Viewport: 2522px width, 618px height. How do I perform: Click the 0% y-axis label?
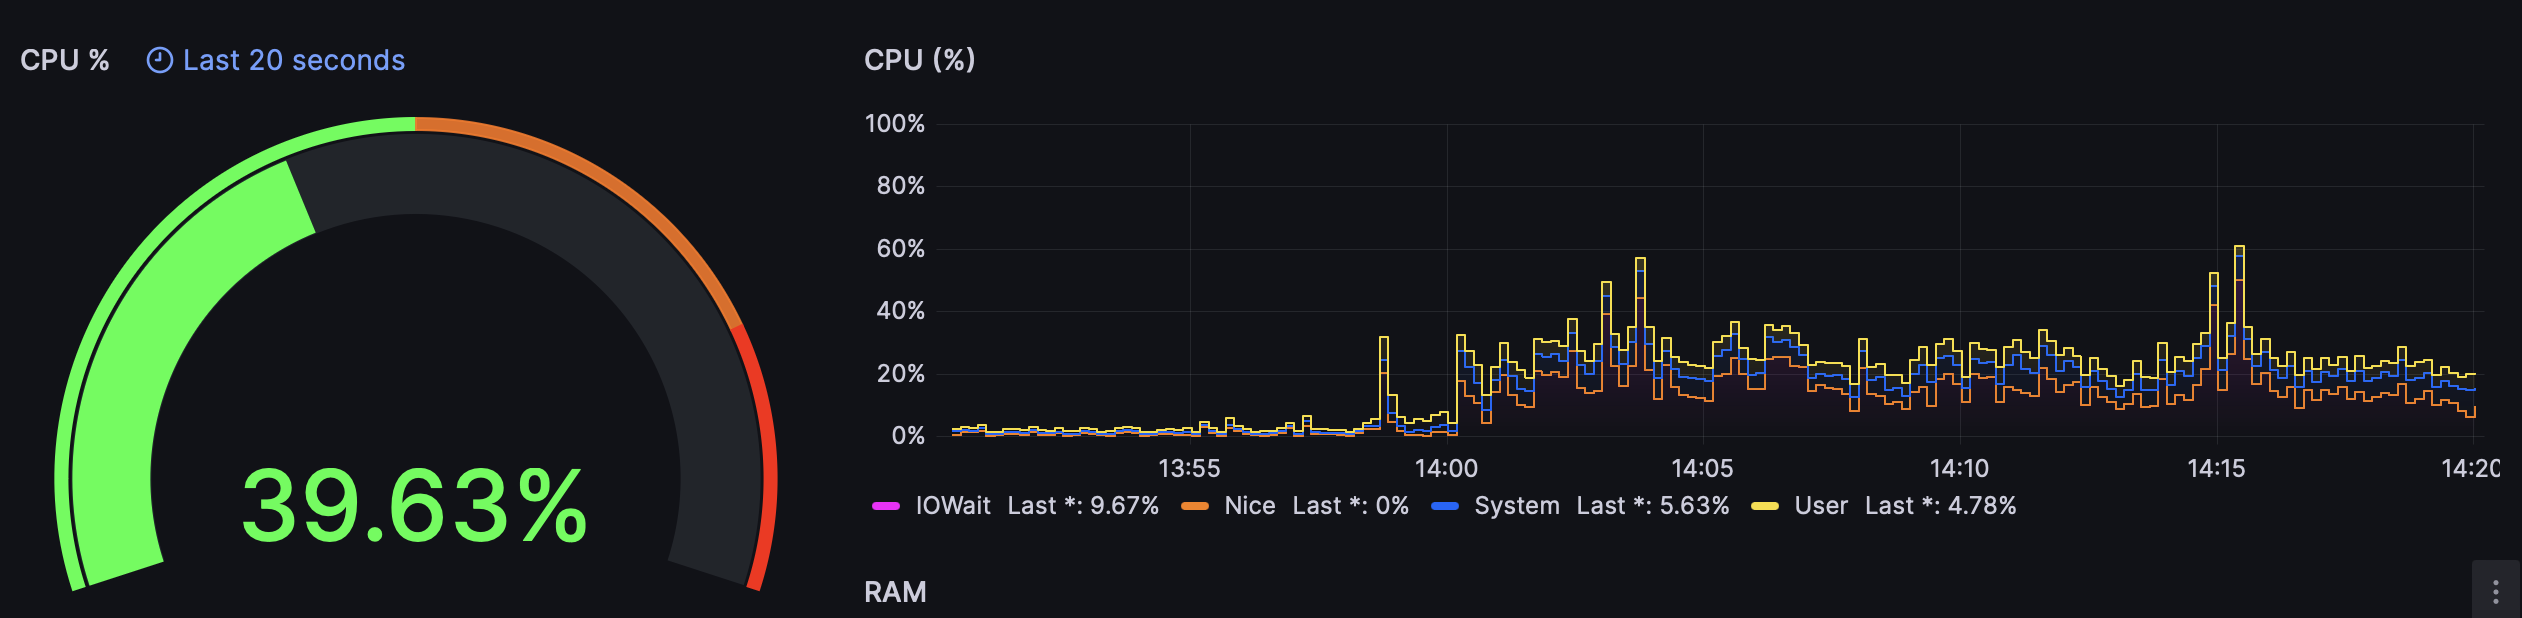908,436
